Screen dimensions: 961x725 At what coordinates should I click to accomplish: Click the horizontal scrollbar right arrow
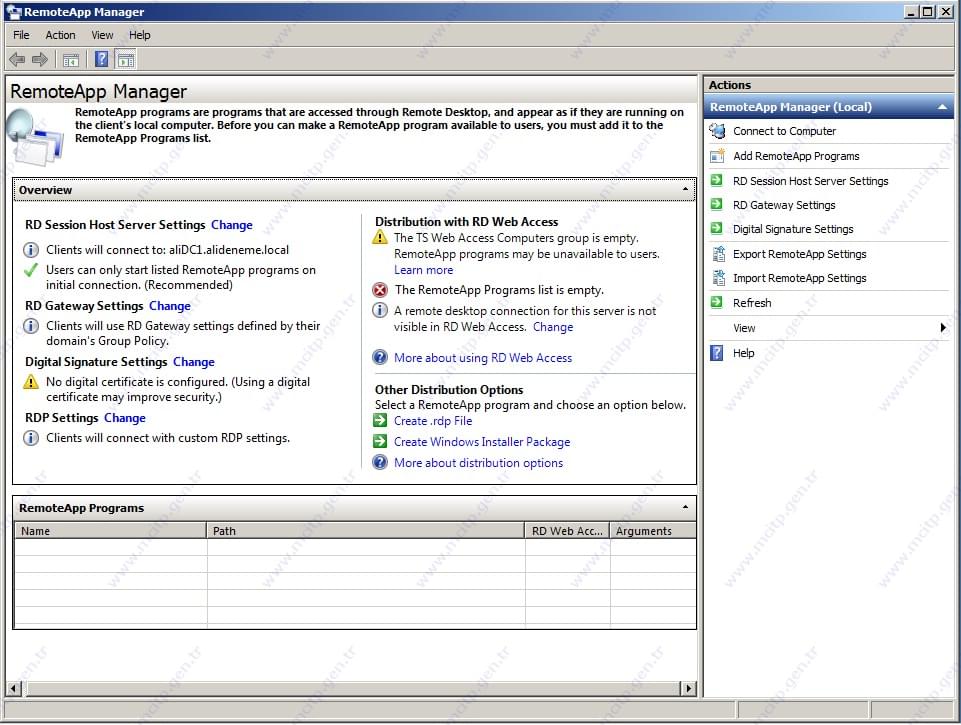point(689,688)
